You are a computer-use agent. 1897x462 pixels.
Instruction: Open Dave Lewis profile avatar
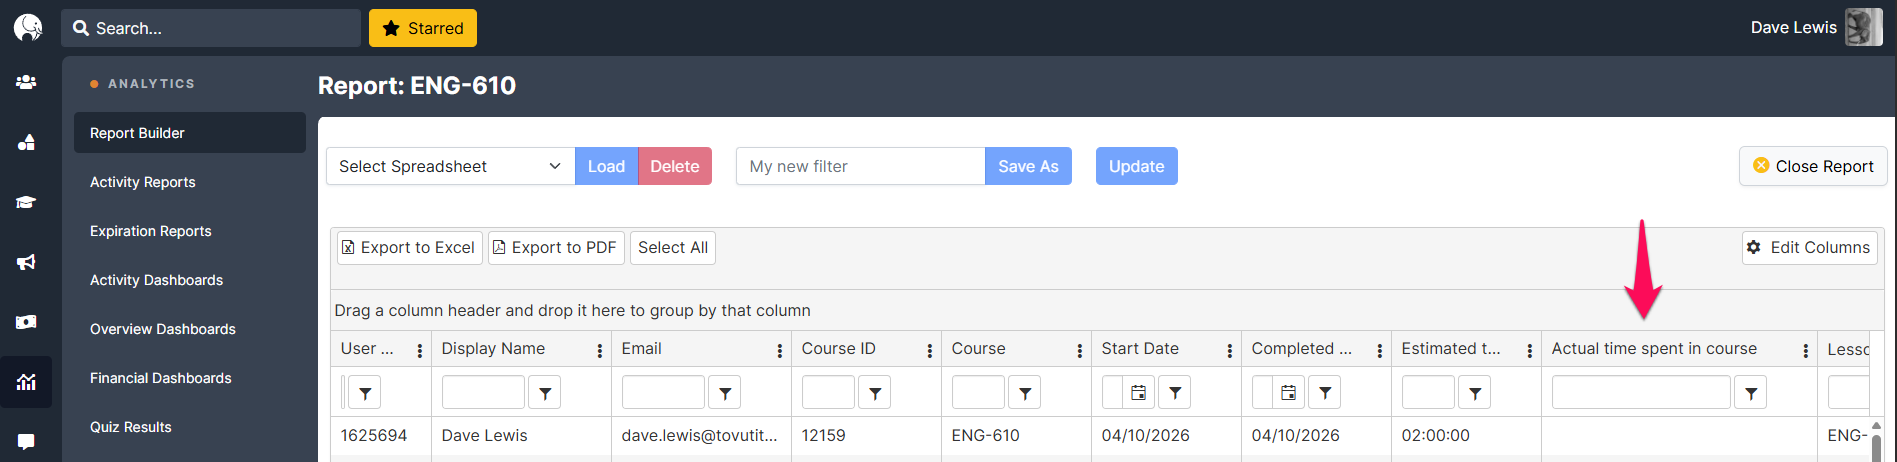pos(1863,28)
